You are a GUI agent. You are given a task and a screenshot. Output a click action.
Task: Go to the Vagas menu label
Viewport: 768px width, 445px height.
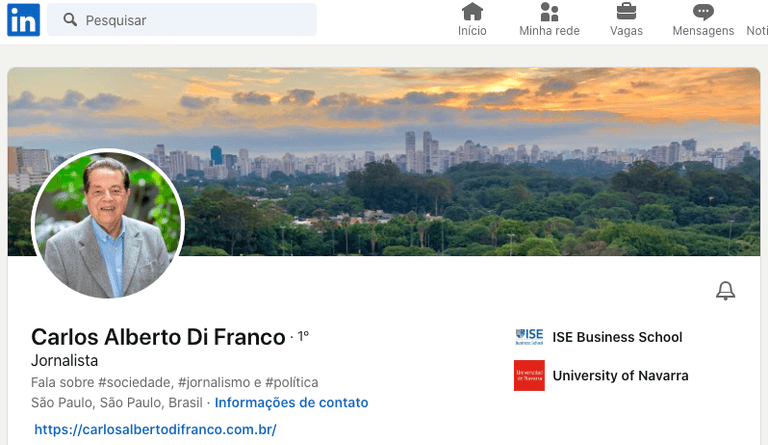[x=626, y=31]
